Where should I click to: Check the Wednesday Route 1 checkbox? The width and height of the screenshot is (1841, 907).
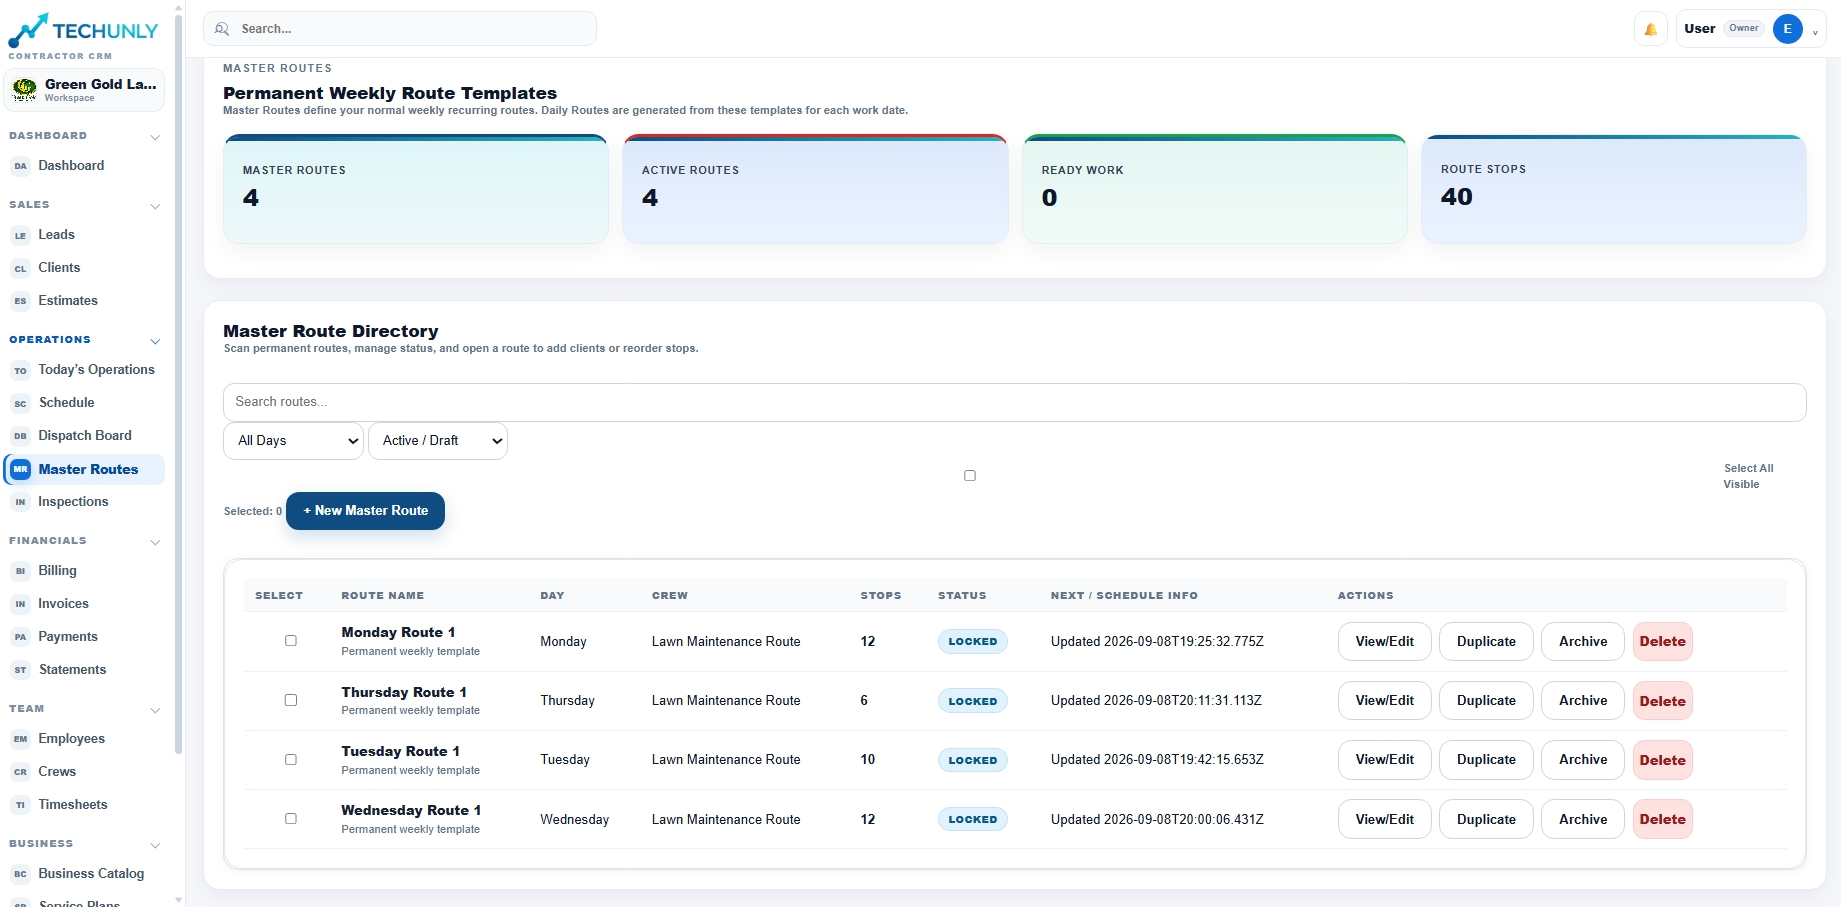click(291, 819)
